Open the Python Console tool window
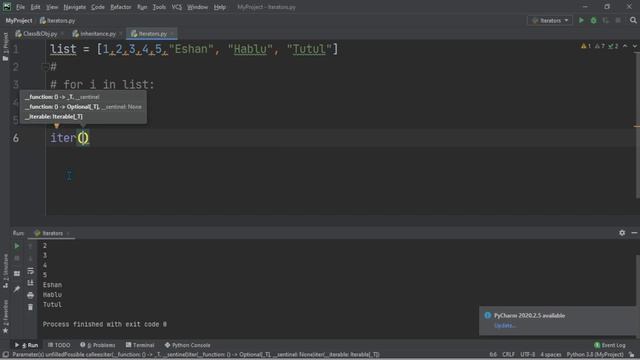This screenshot has width=640, height=360. click(x=187, y=345)
